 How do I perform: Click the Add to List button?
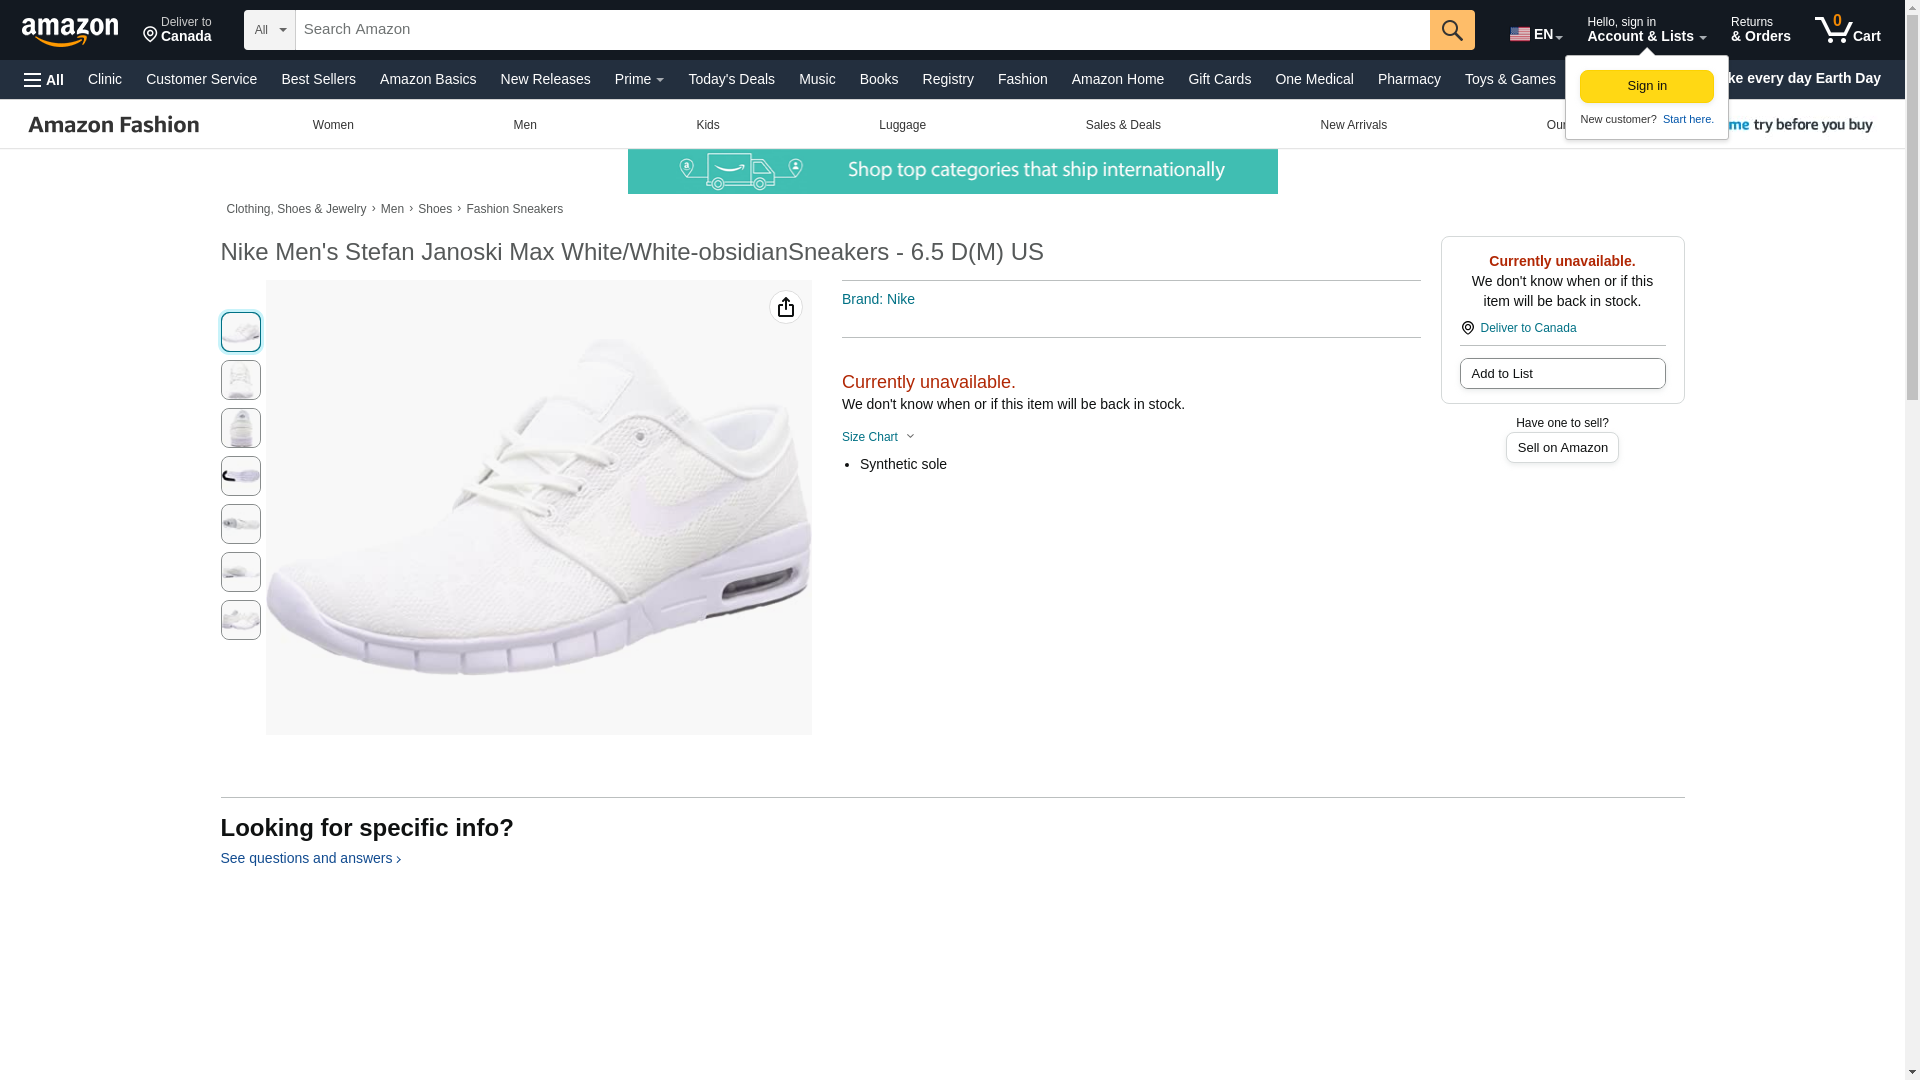(1562, 373)
